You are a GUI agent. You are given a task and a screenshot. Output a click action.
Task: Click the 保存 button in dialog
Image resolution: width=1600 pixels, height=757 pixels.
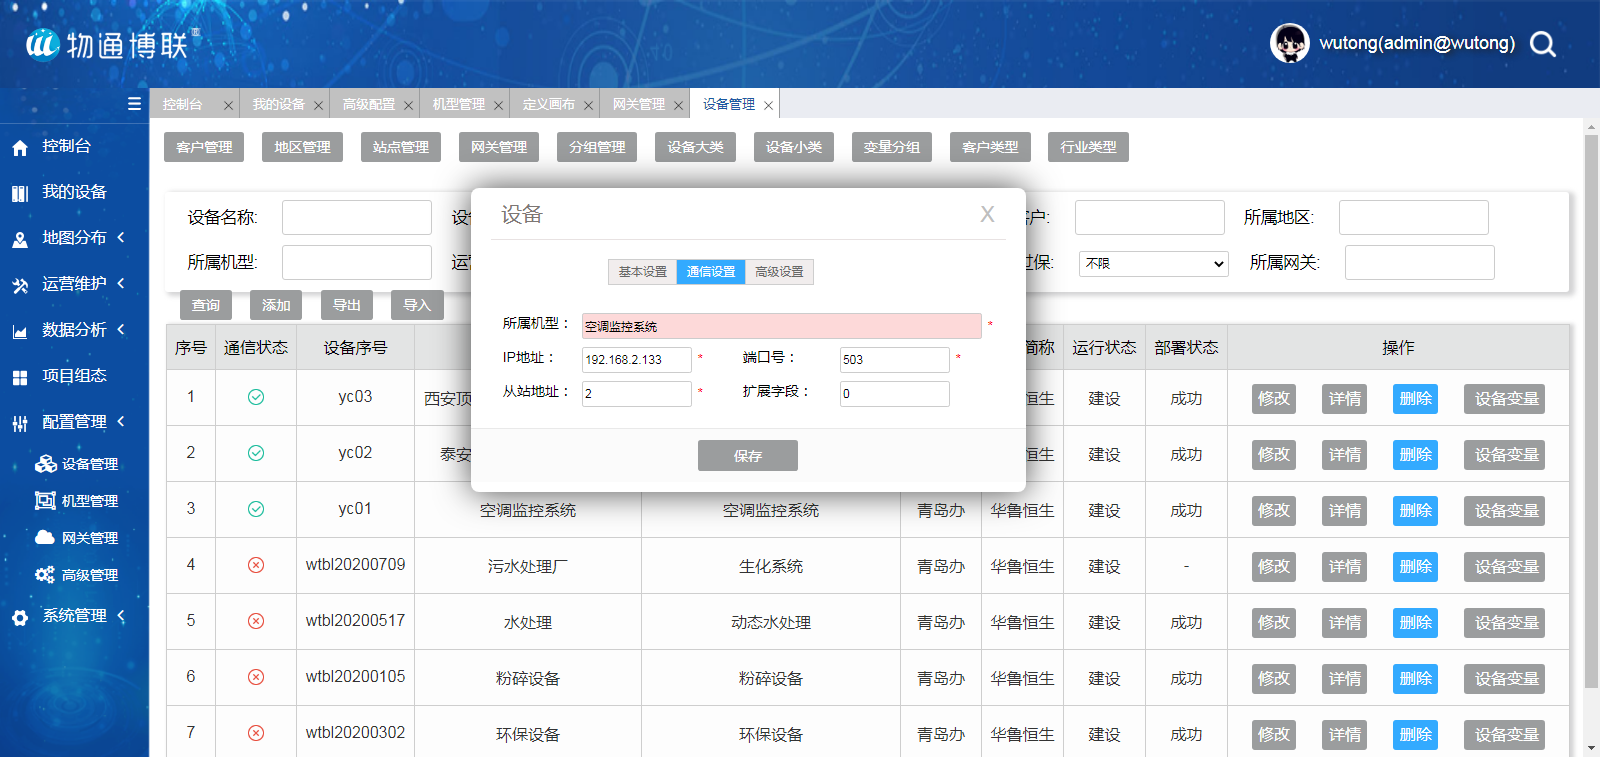748,456
